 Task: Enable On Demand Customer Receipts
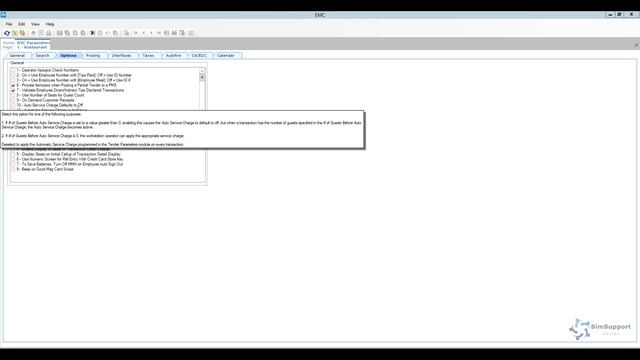coord(13,100)
